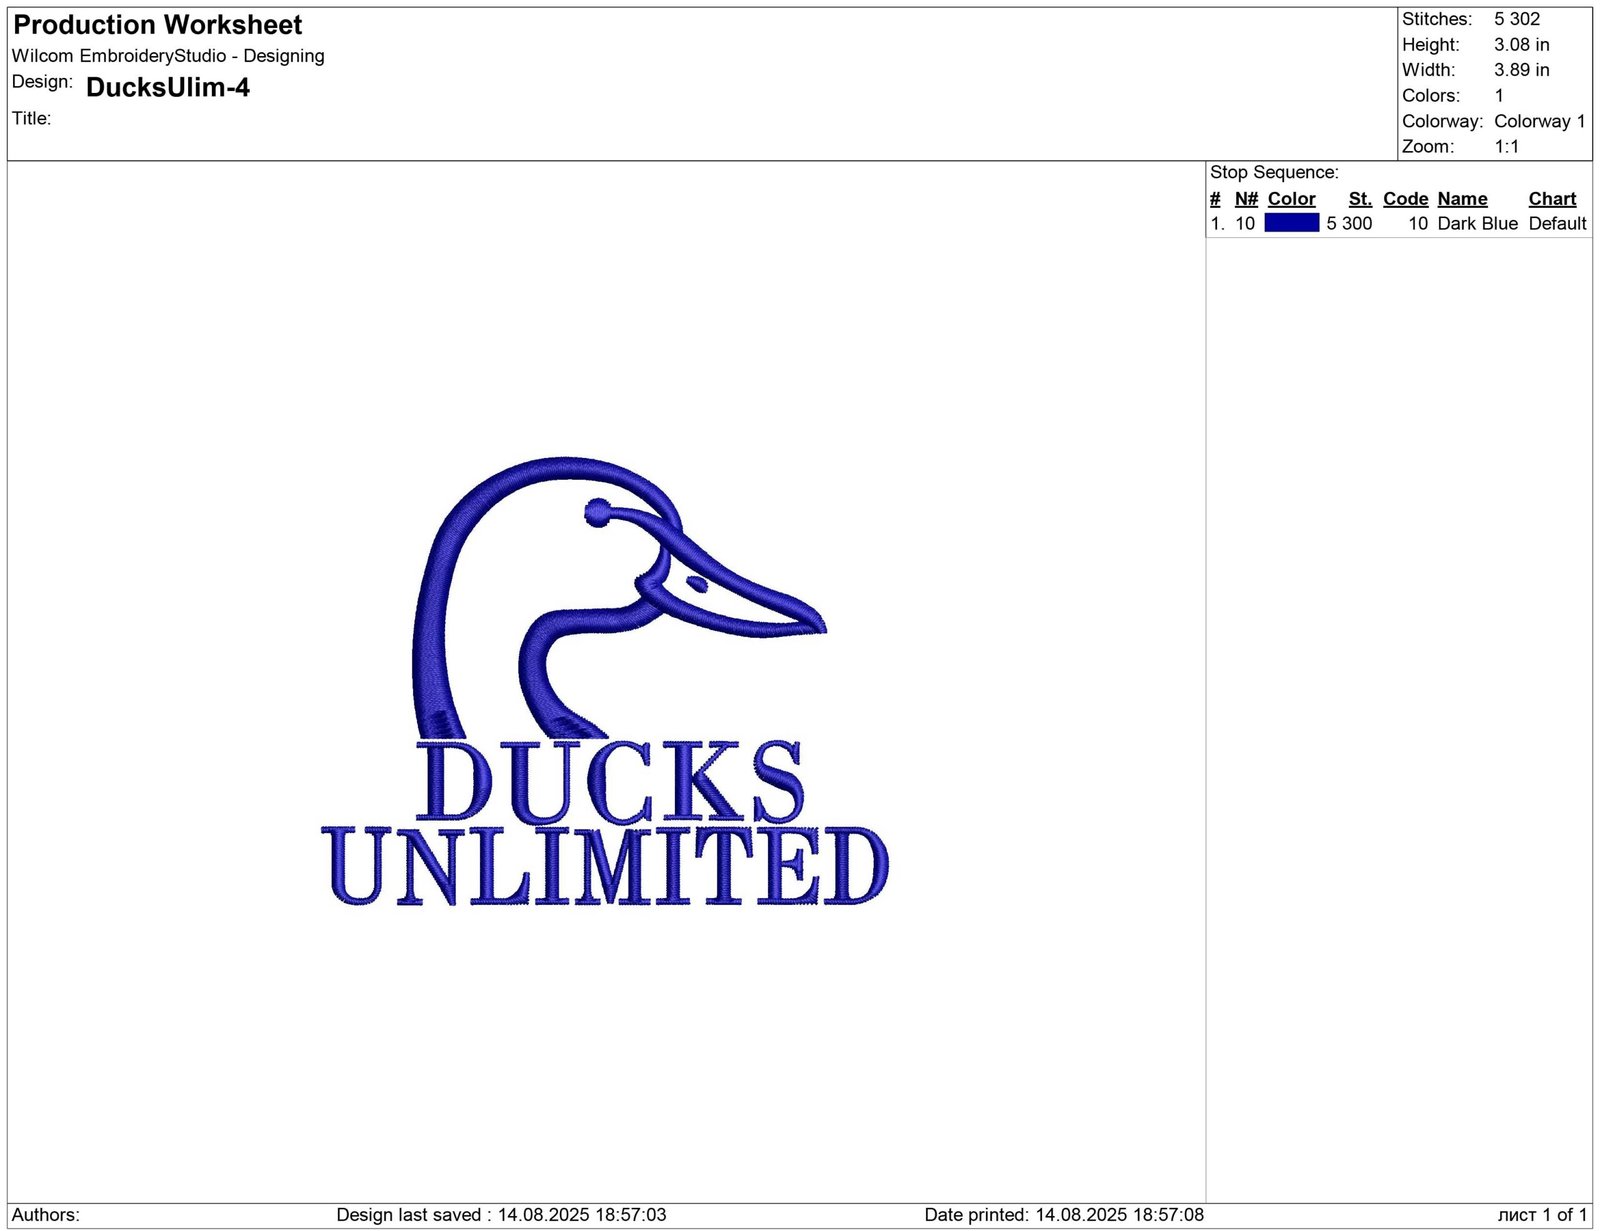Viewport: 1600px width, 1231px height.
Task: Select the Color column header
Action: [x=1291, y=199]
